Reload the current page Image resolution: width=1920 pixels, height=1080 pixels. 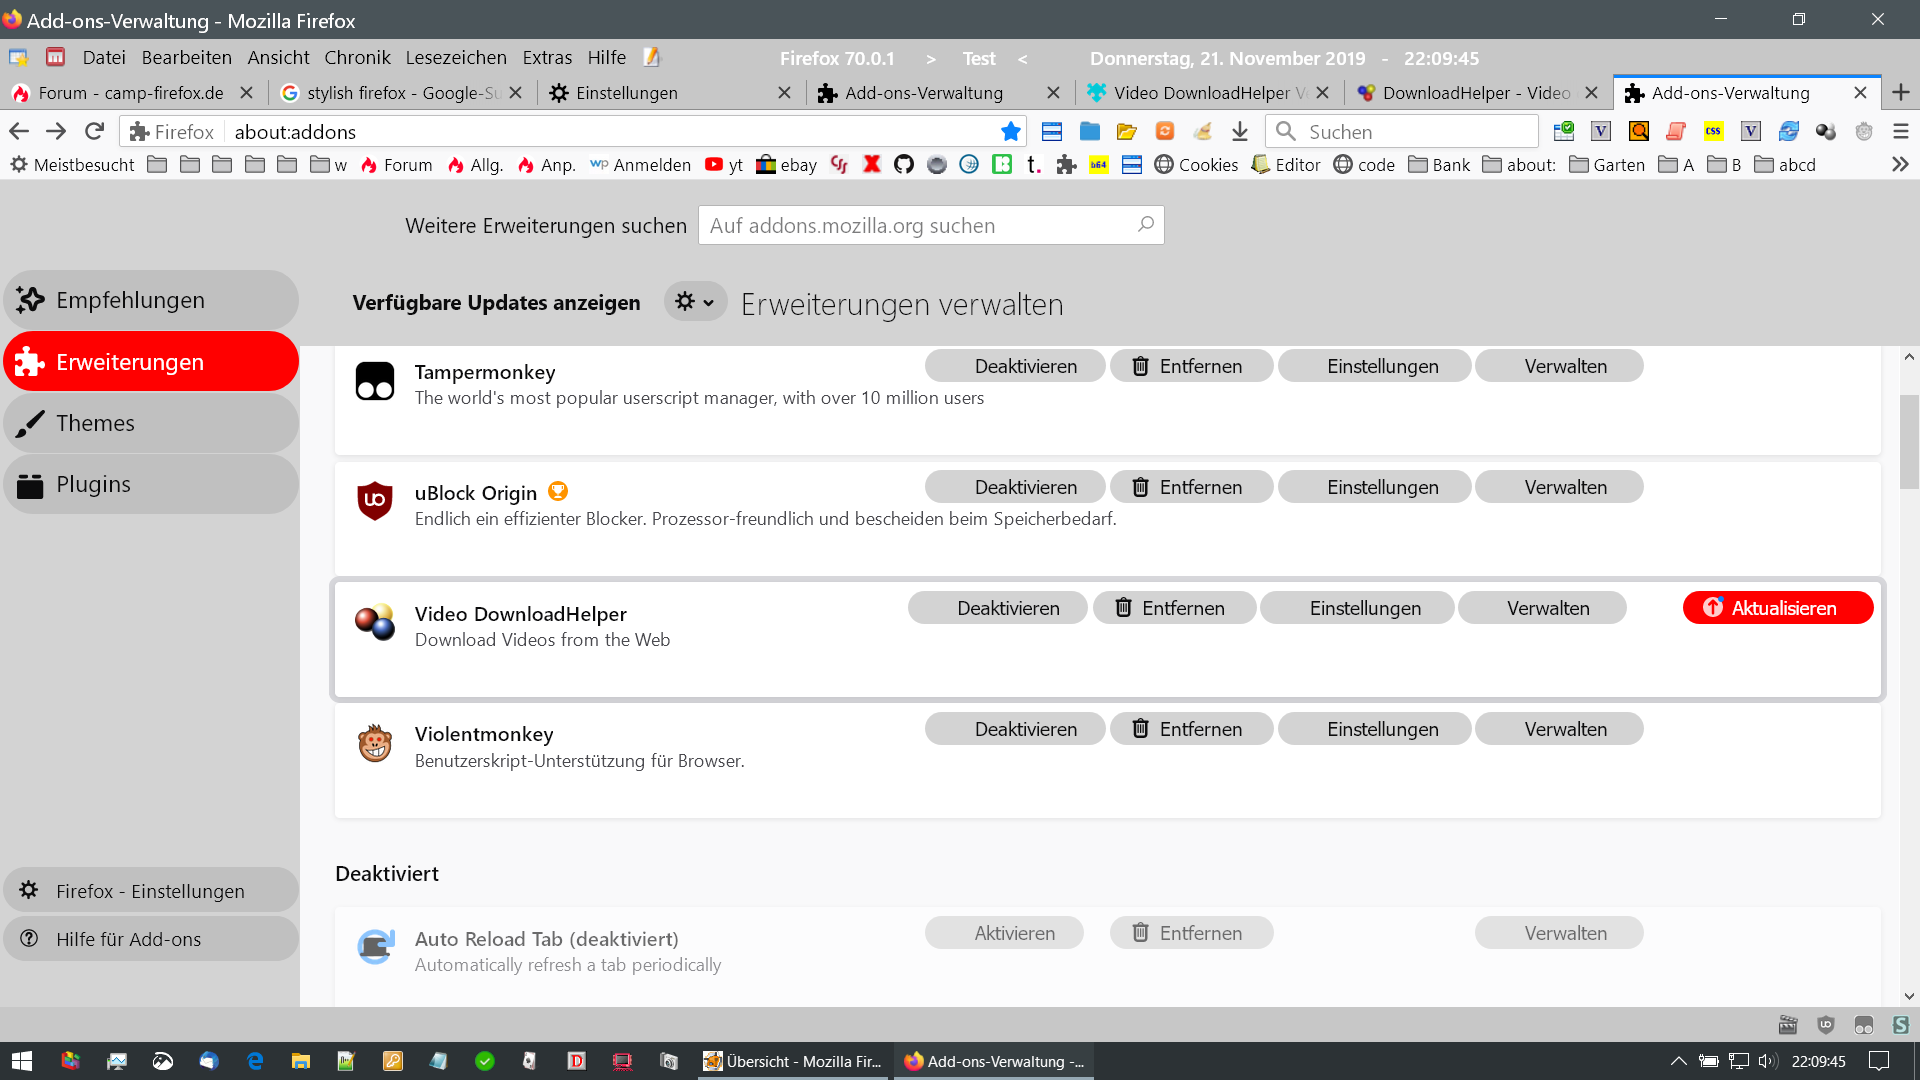point(94,131)
